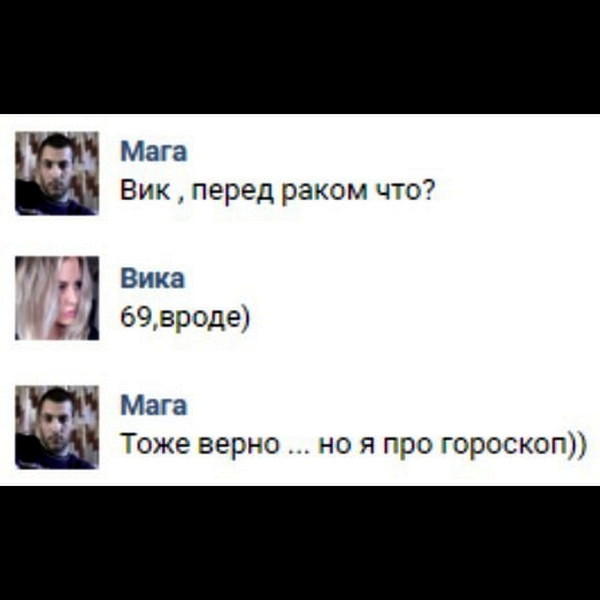Open Вика's blonde profile picture

coord(57,298)
